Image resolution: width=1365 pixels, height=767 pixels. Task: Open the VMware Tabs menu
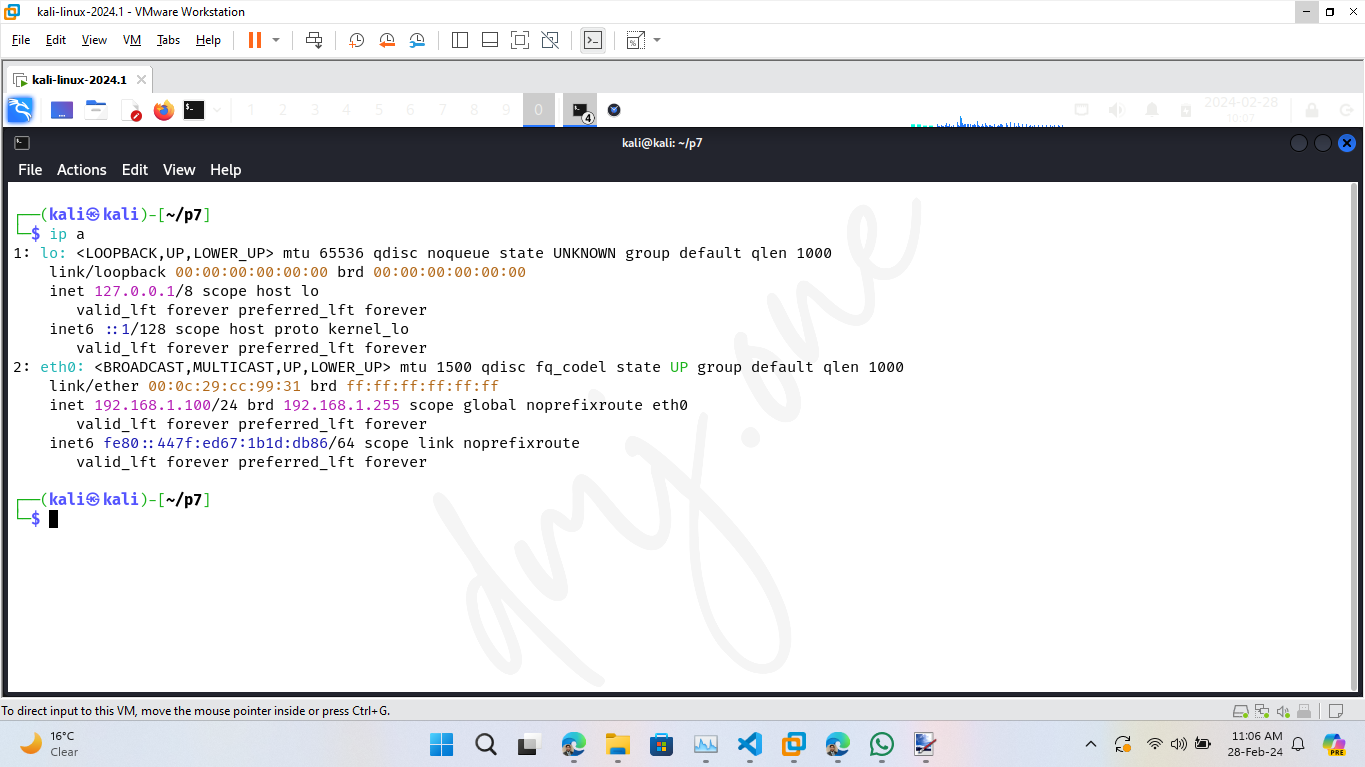pyautogui.click(x=168, y=40)
